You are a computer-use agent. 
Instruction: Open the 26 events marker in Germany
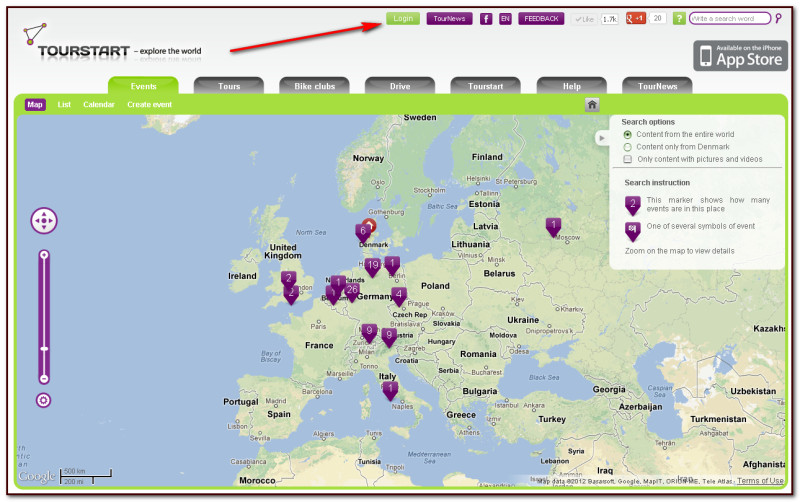tap(352, 292)
